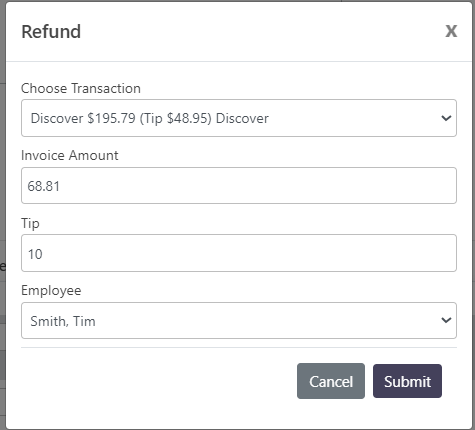Cancel the refund
Image resolution: width=475 pixels, height=430 pixels.
pyautogui.click(x=331, y=381)
